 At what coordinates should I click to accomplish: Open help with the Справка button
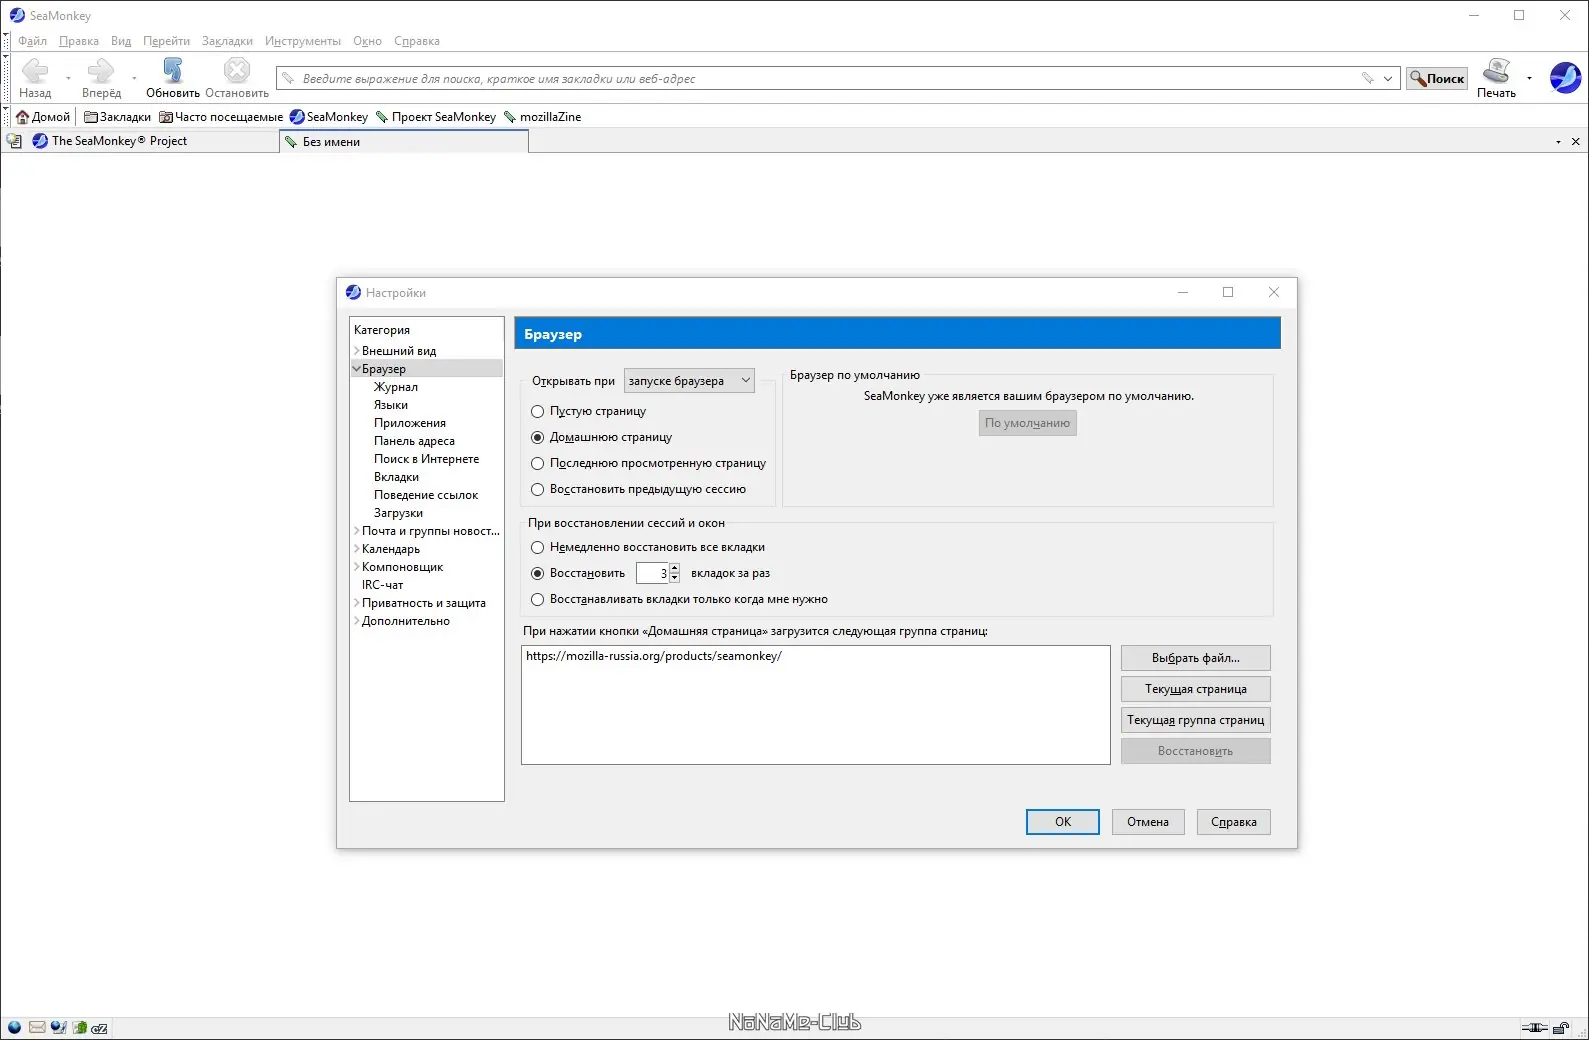pyautogui.click(x=1234, y=822)
